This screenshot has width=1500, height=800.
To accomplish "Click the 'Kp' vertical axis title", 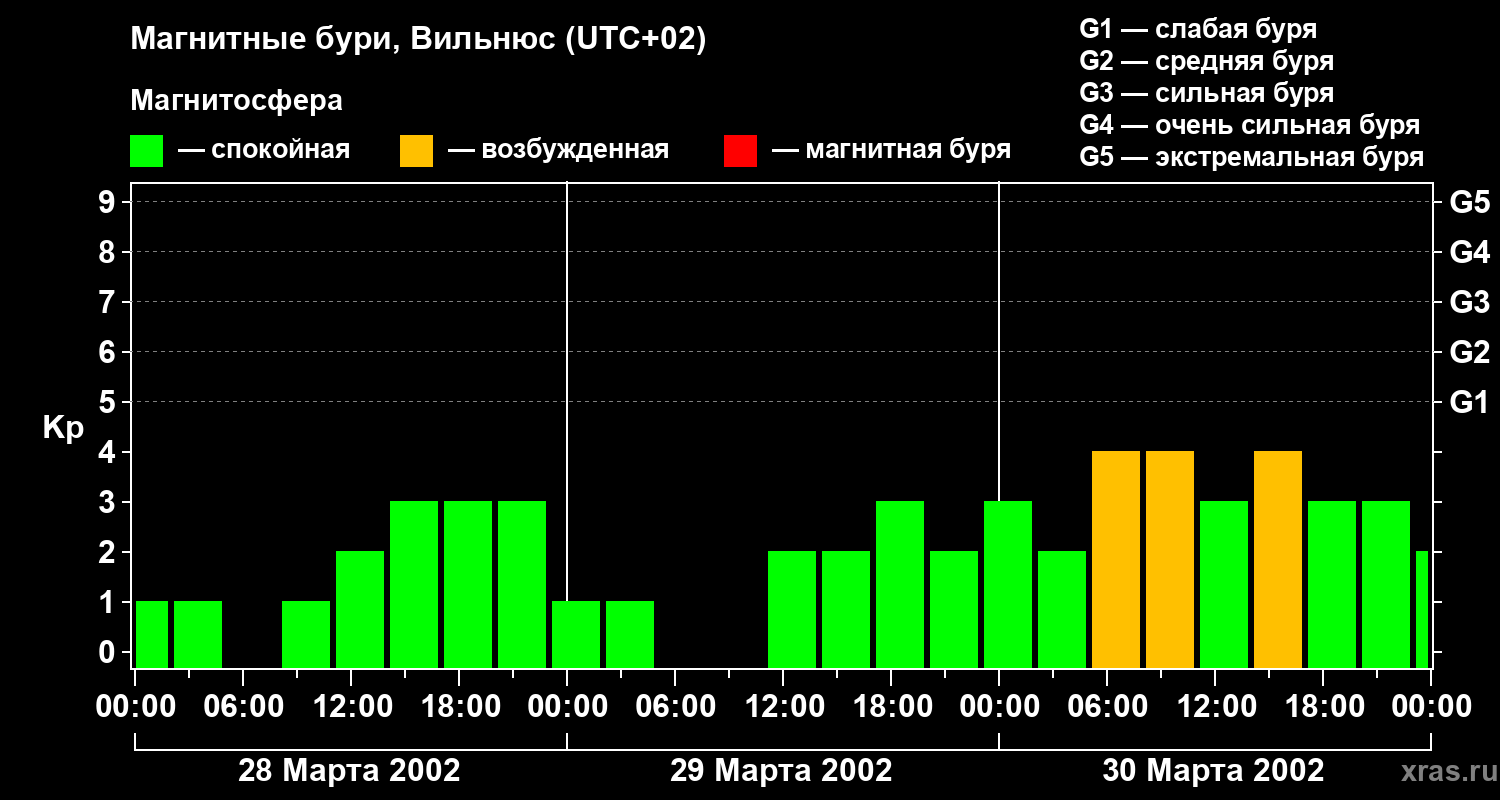I will (63, 428).
